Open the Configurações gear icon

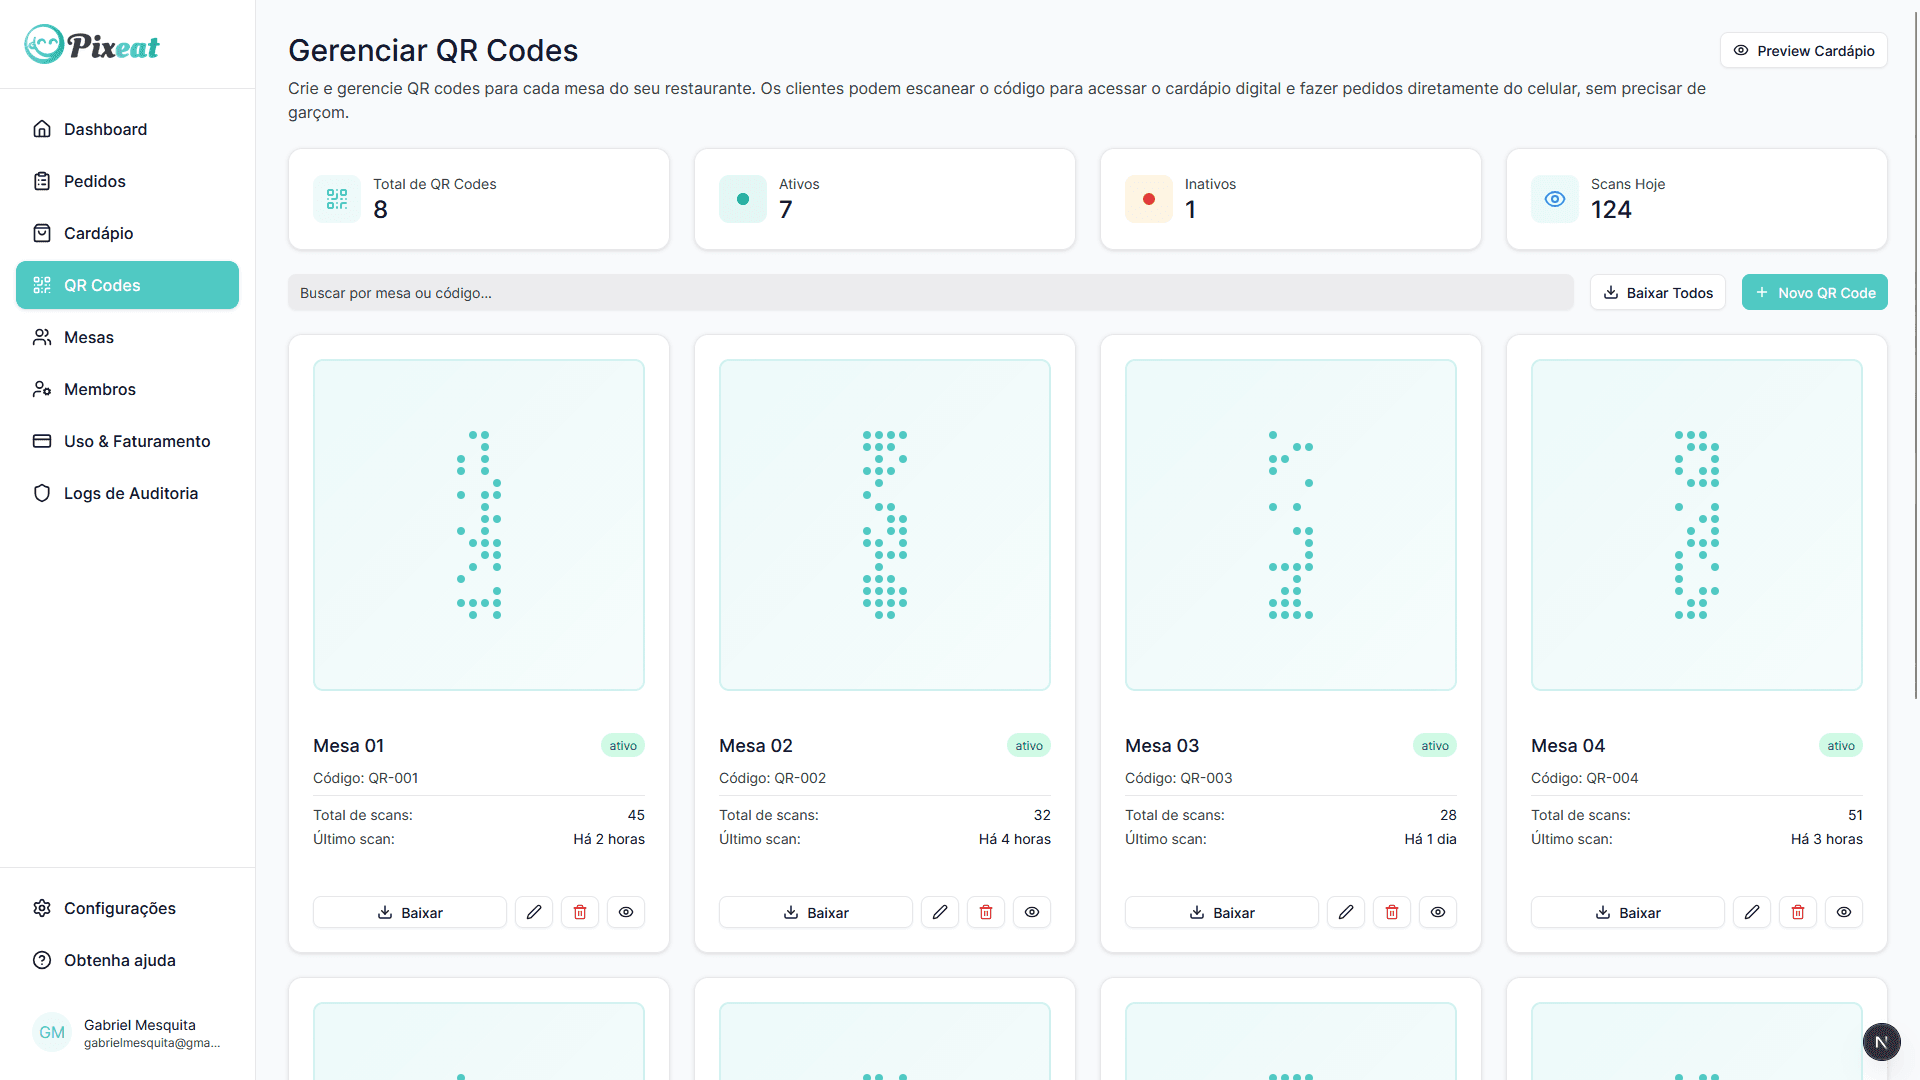(x=42, y=908)
